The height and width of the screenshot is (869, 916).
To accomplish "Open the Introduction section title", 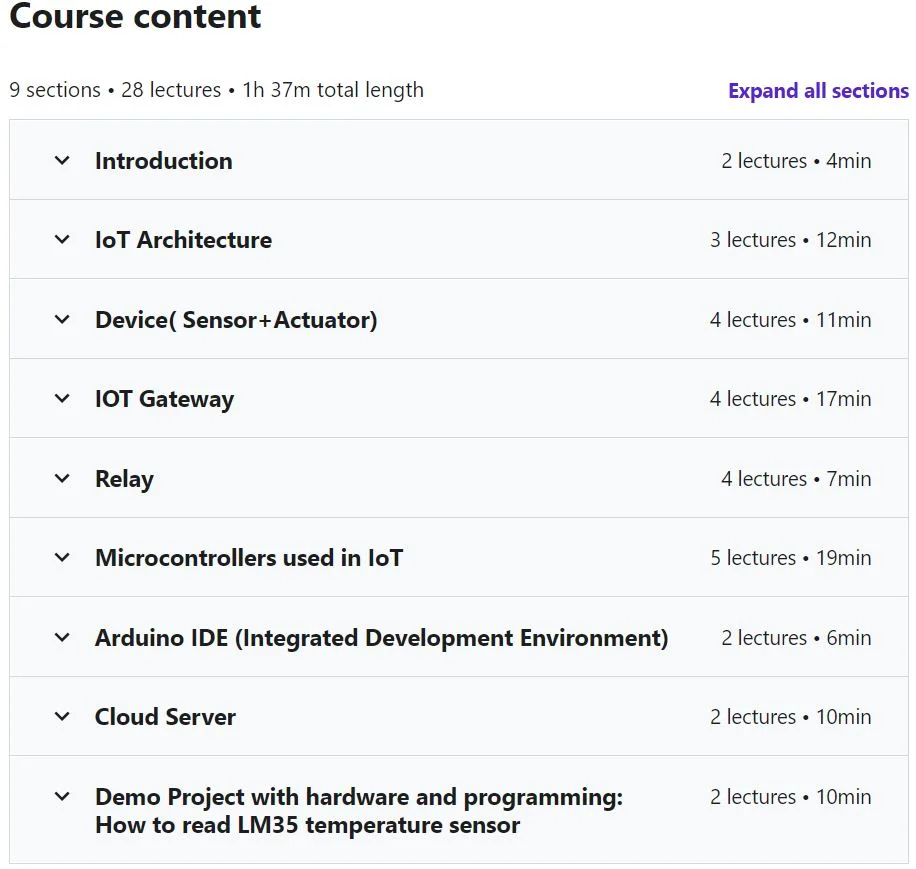I will click(164, 161).
